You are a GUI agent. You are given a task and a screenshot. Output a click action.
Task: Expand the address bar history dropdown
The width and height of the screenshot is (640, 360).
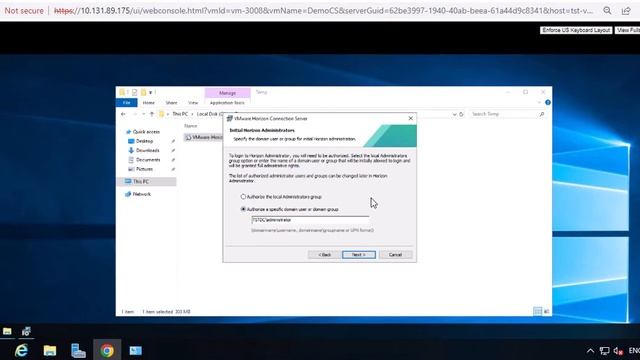[454, 114]
